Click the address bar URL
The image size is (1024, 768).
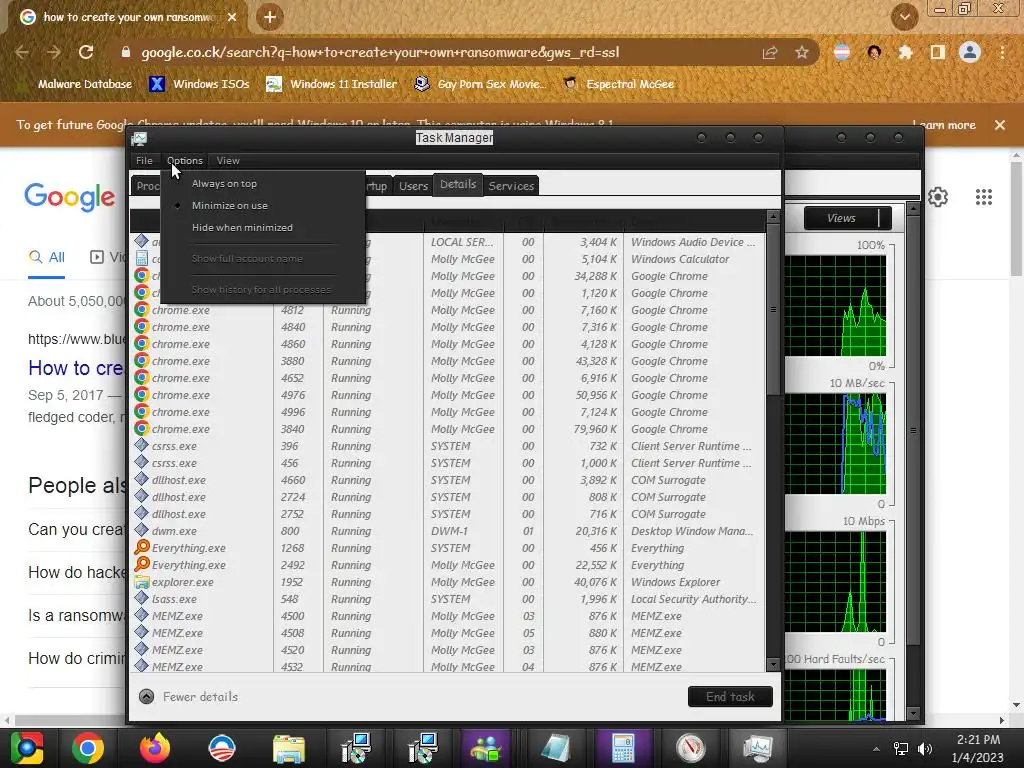point(380,52)
